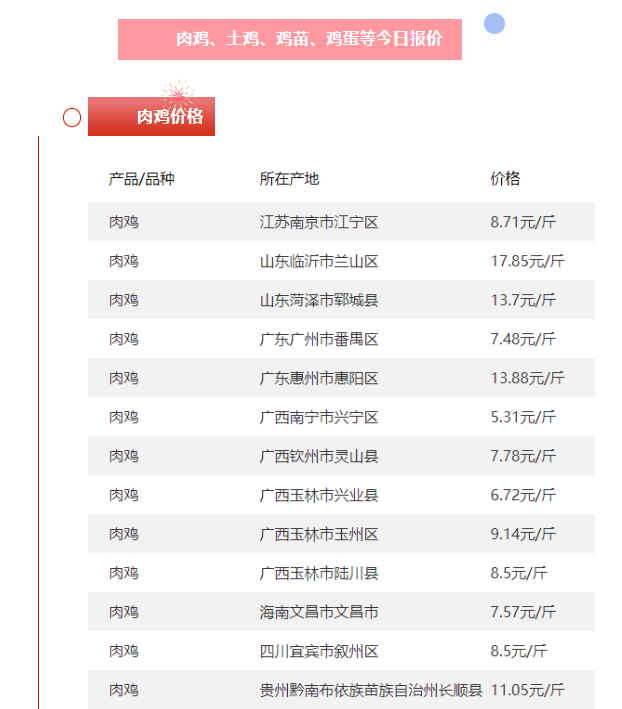Image resolution: width=622 pixels, height=709 pixels.
Task: Select the 海南文昌市文昌市 location
Action: point(319,612)
